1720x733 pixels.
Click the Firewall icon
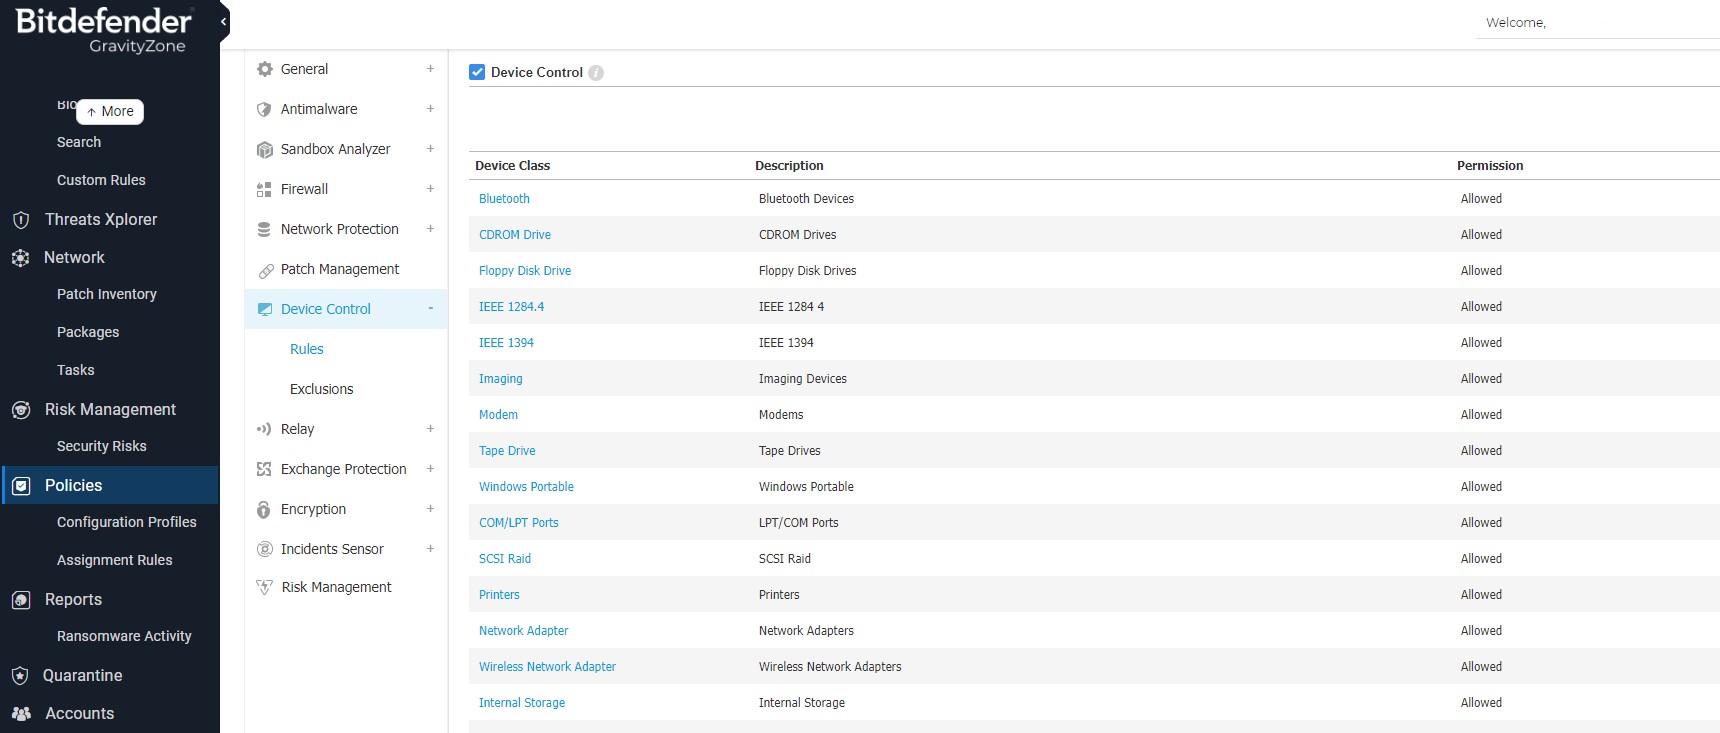[264, 189]
